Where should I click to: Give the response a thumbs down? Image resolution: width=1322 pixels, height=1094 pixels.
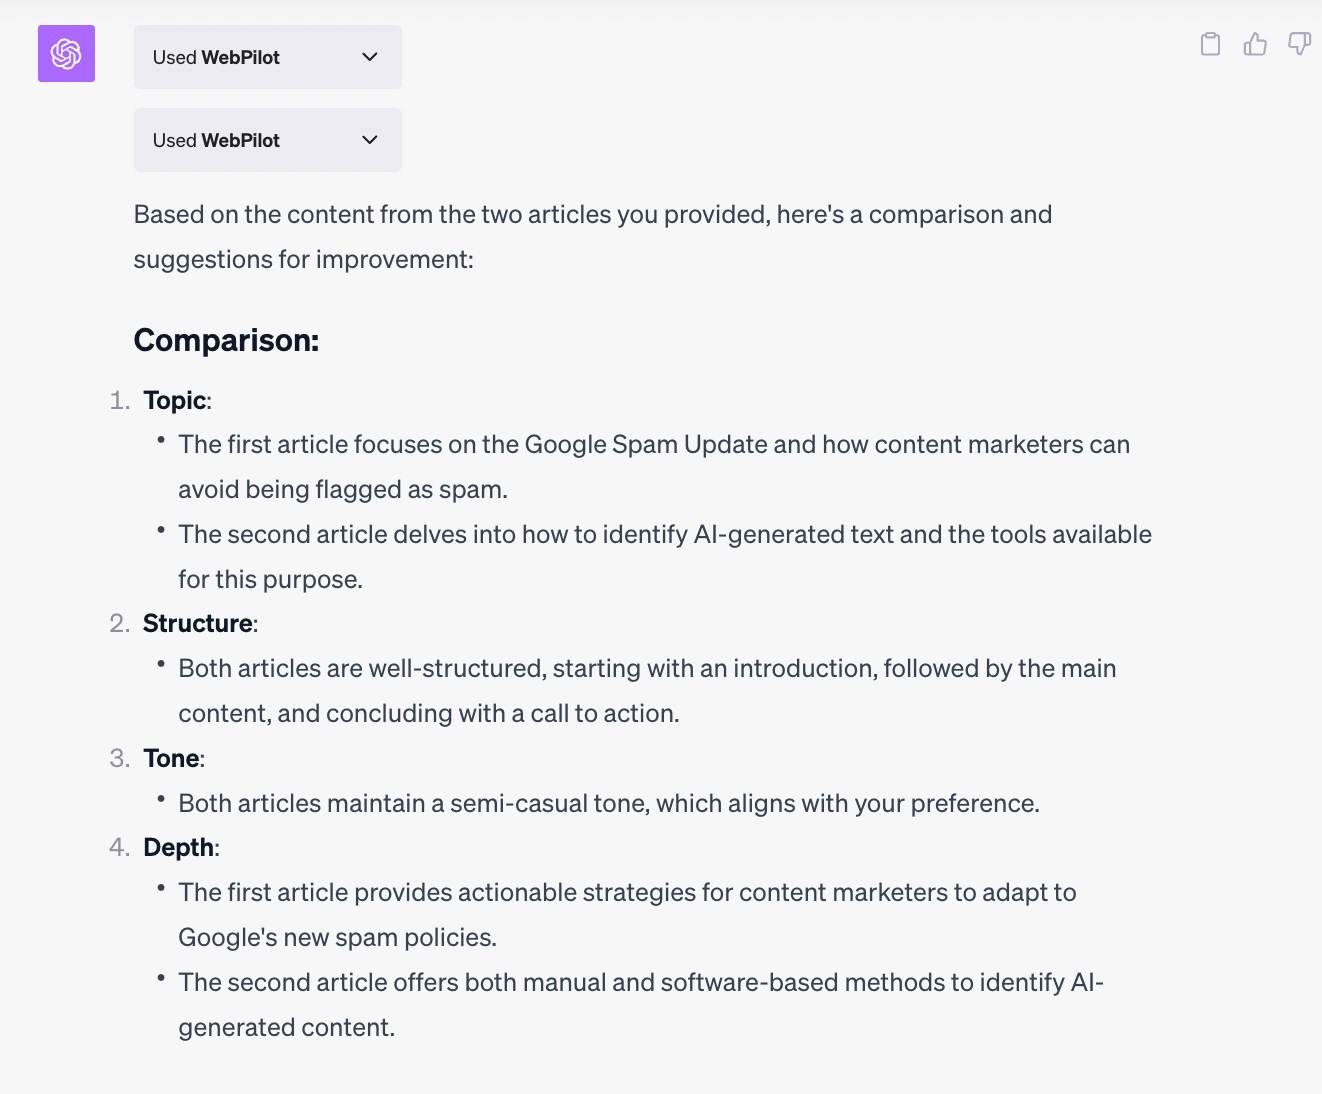[1298, 44]
